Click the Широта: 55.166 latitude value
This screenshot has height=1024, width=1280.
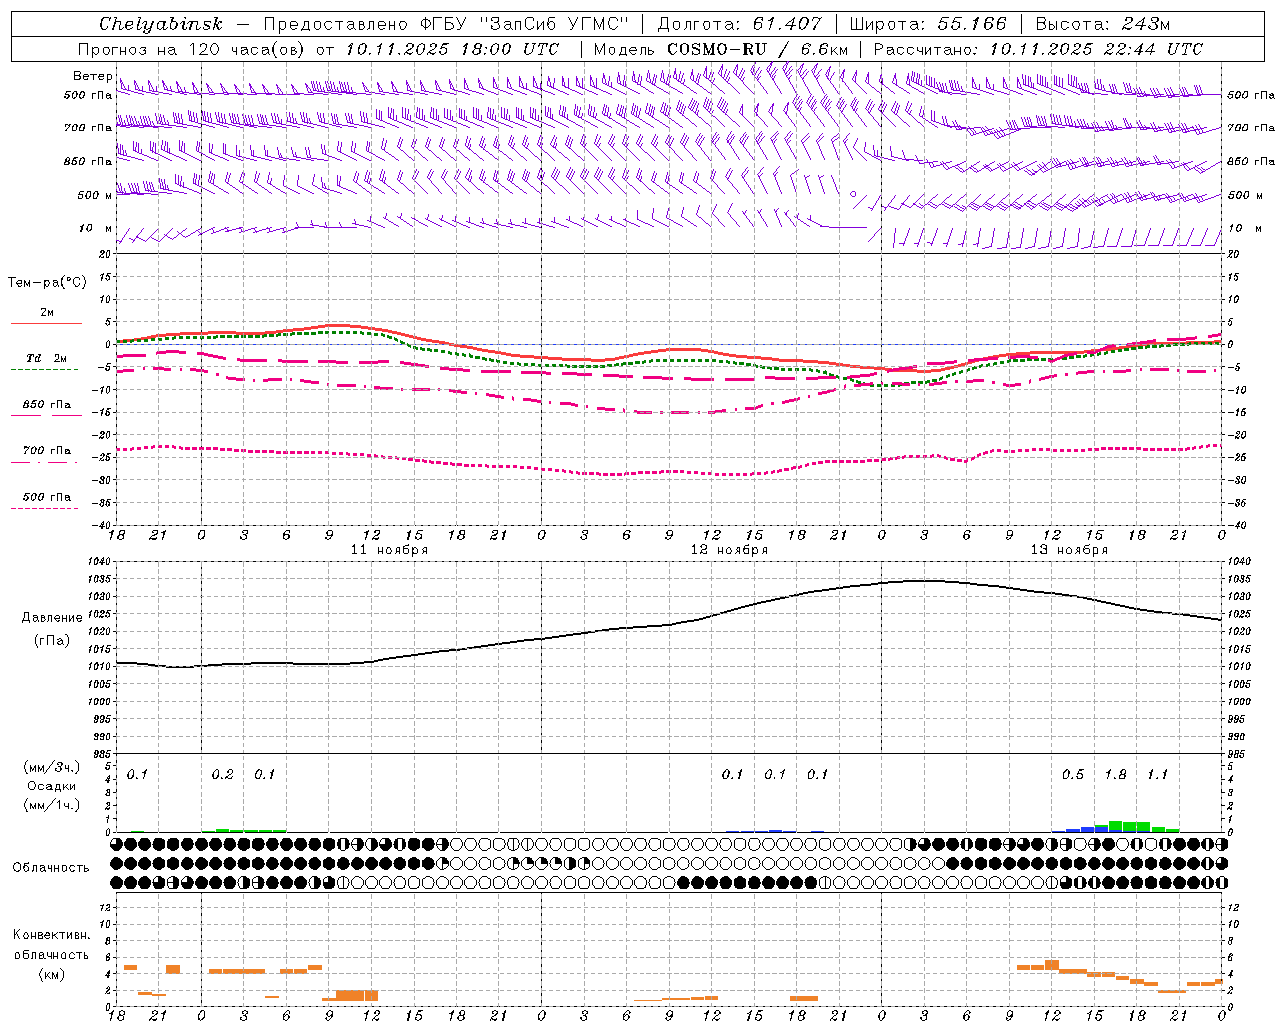(x=927, y=24)
